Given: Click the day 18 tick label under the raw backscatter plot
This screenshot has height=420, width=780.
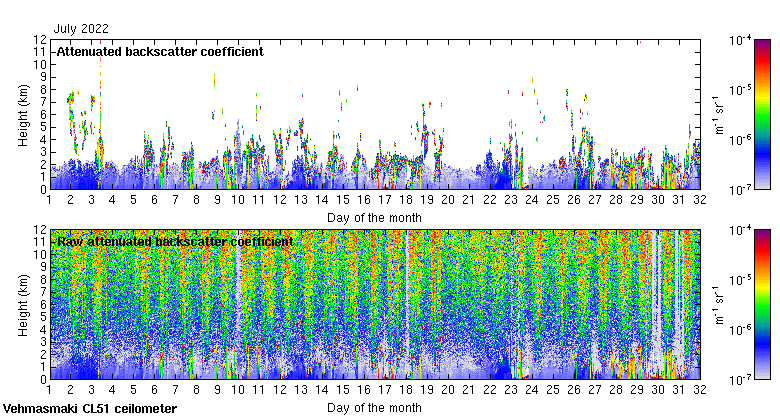Looking at the screenshot, I should pyautogui.click(x=406, y=390).
